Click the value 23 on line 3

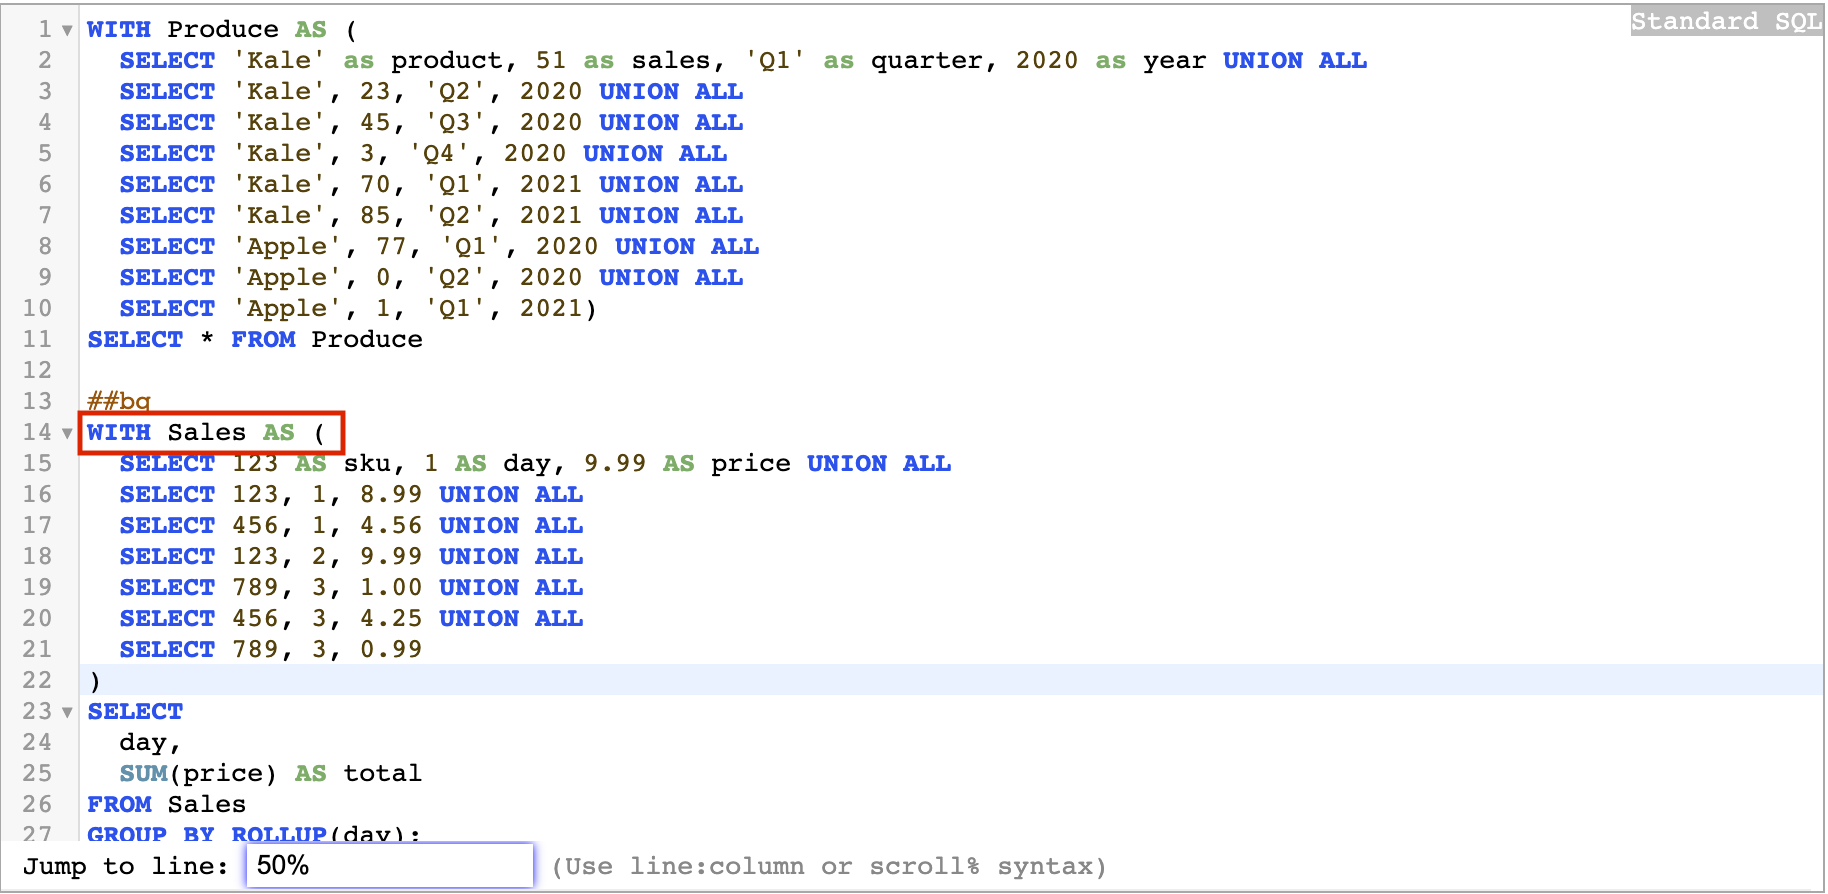pyautogui.click(x=375, y=92)
